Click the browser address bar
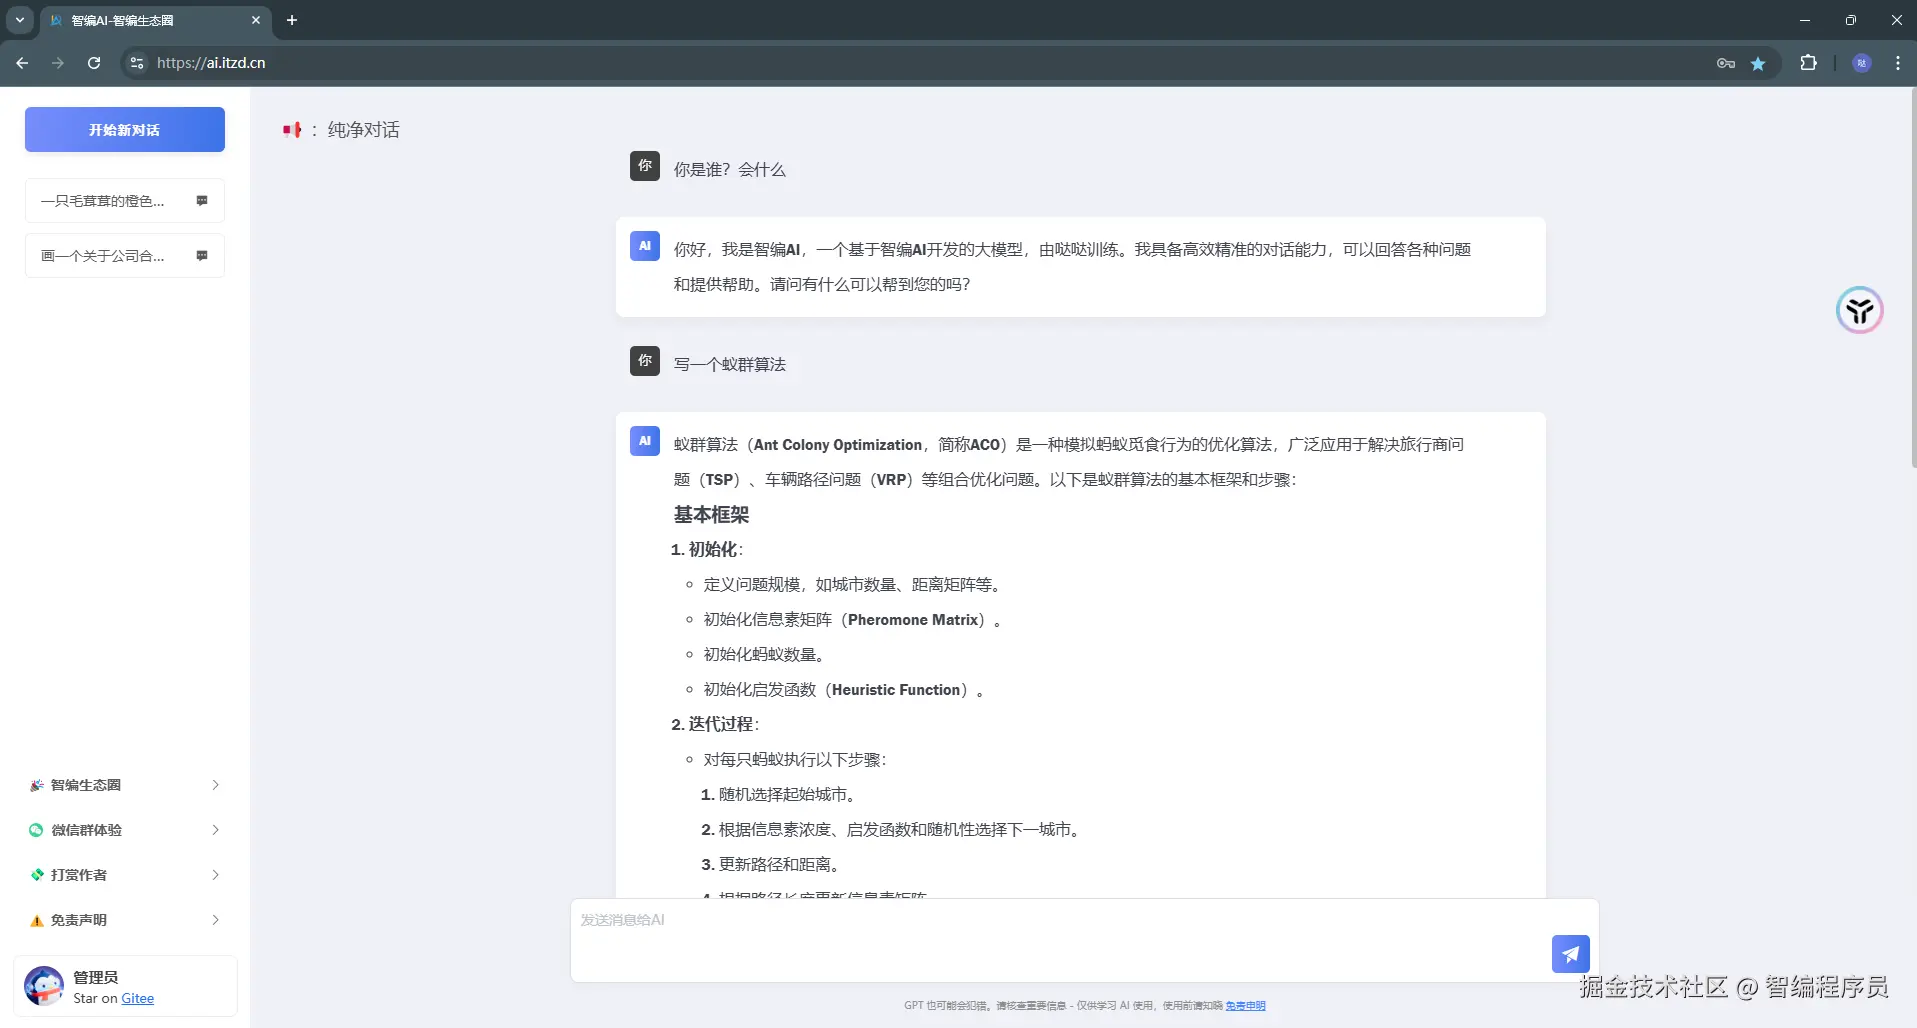The image size is (1917, 1028). coord(400,62)
